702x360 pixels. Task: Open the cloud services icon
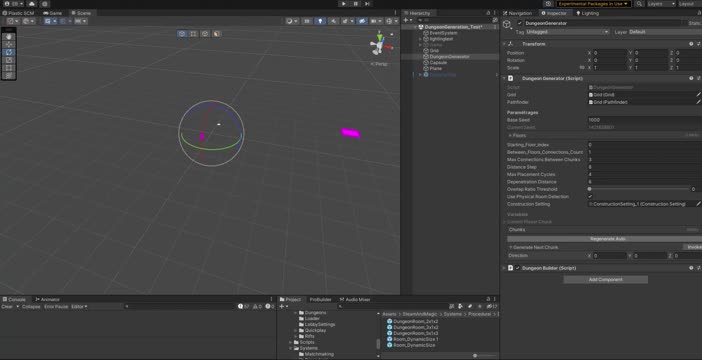pyautogui.click(x=31, y=4)
